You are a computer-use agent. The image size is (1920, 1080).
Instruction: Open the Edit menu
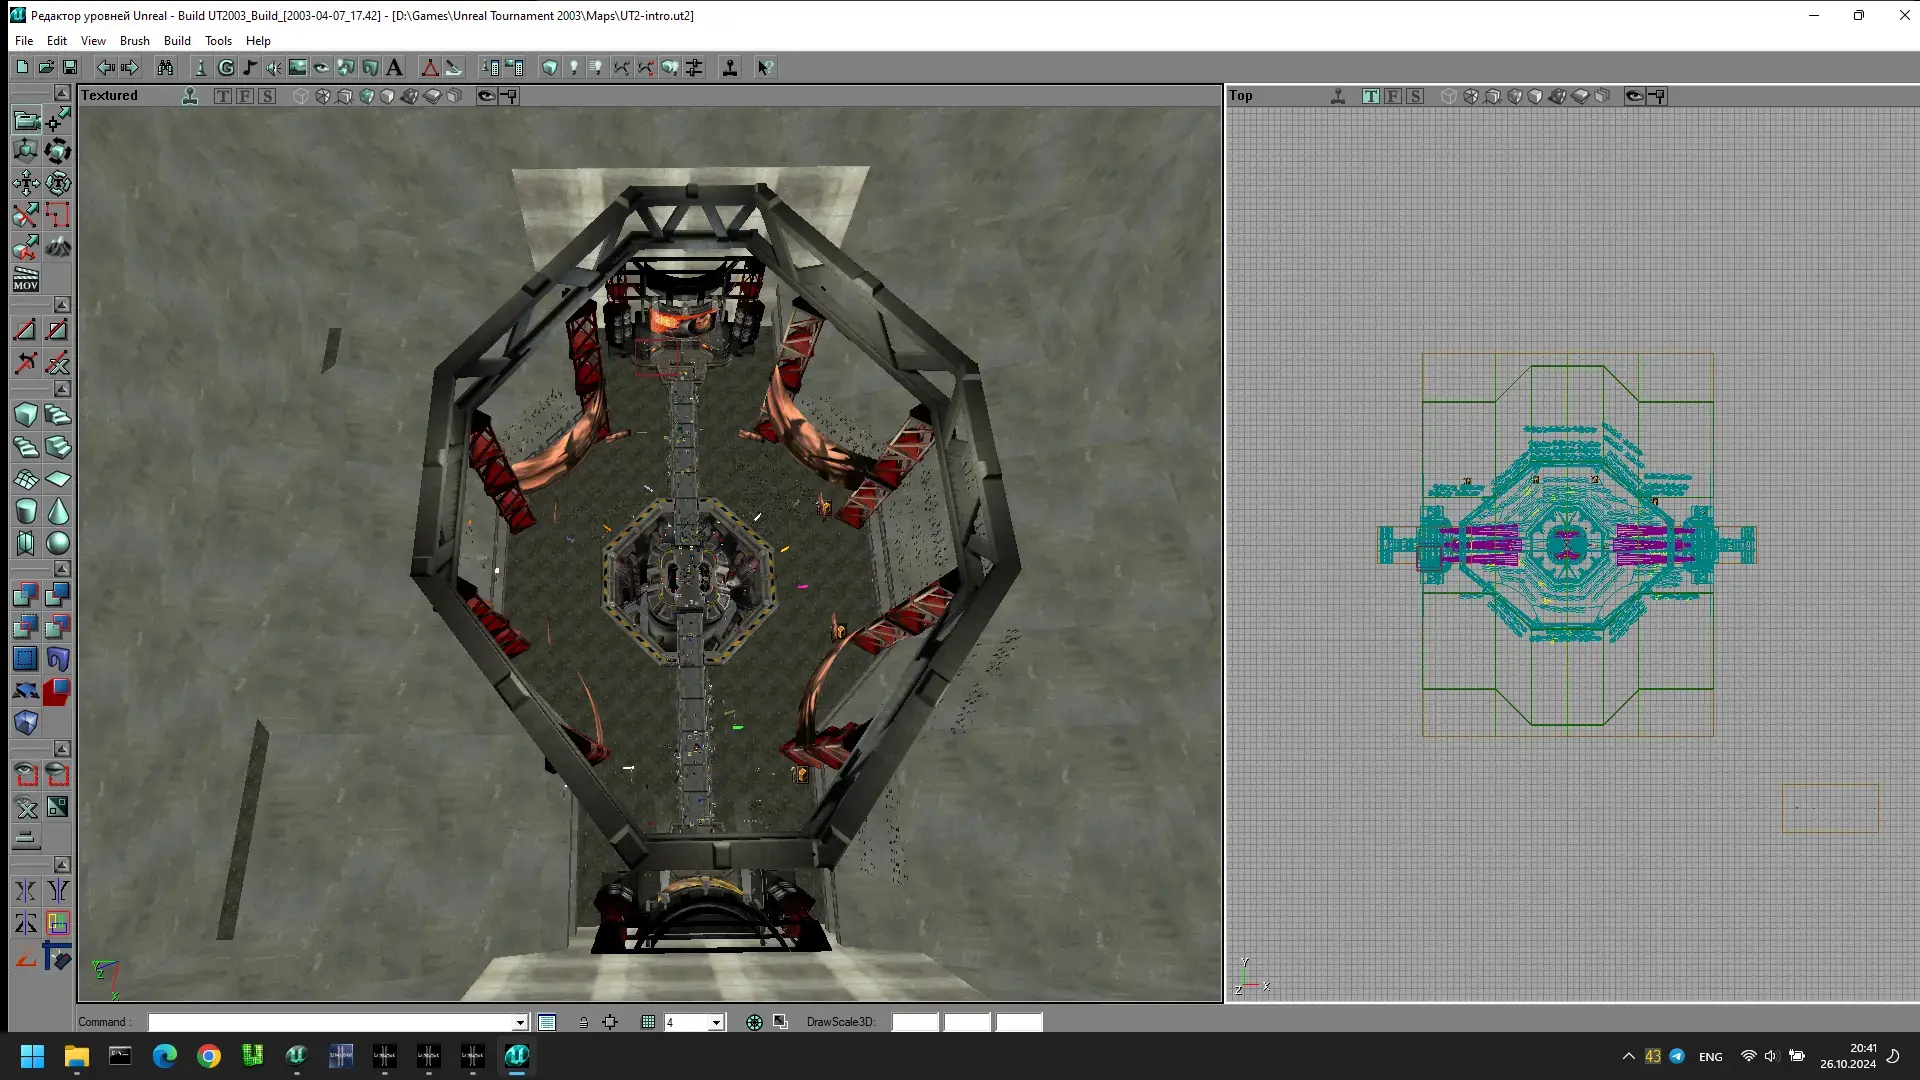coord(57,41)
